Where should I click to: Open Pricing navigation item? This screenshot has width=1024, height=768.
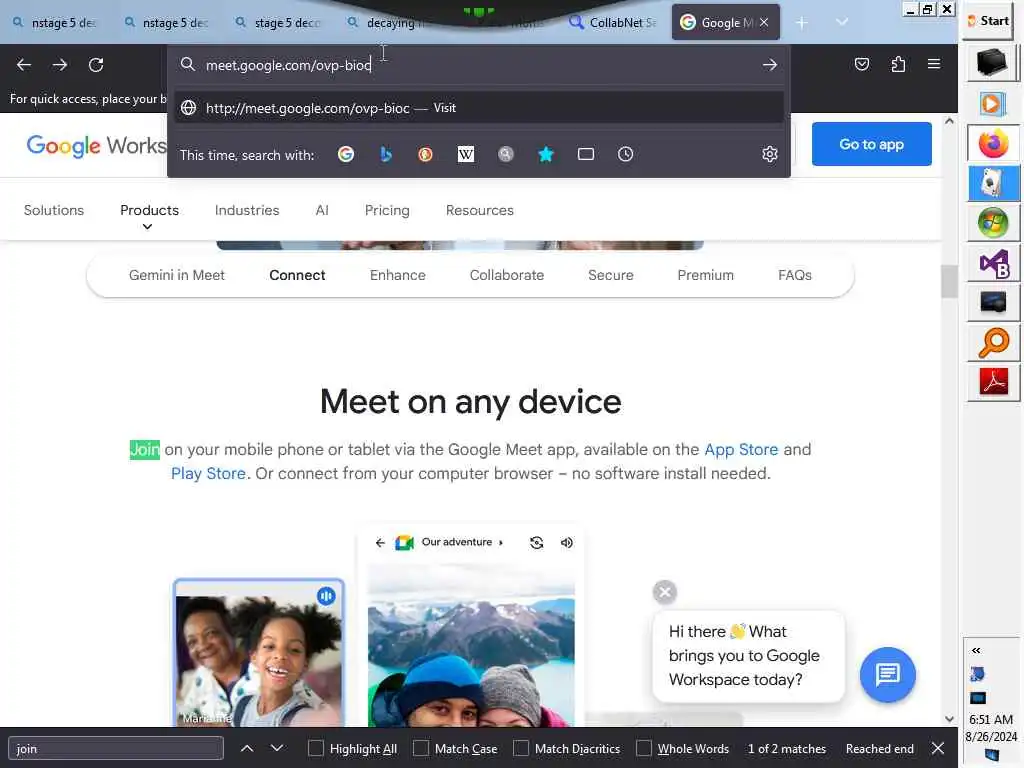coord(387,210)
